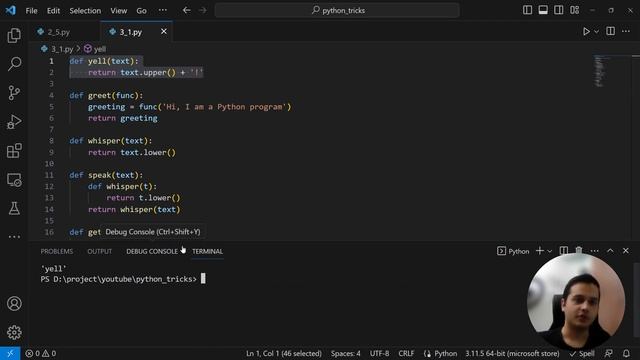Show more menus with title bar ellipsis
The image size is (640, 360).
coord(162,10)
